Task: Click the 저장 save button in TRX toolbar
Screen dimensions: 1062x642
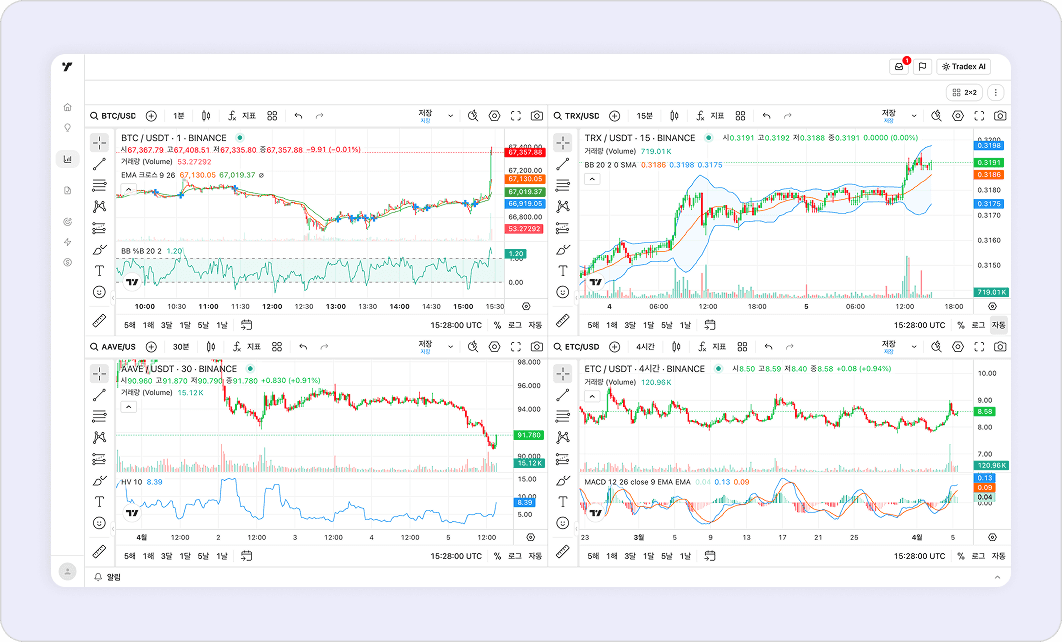Action: [889, 116]
